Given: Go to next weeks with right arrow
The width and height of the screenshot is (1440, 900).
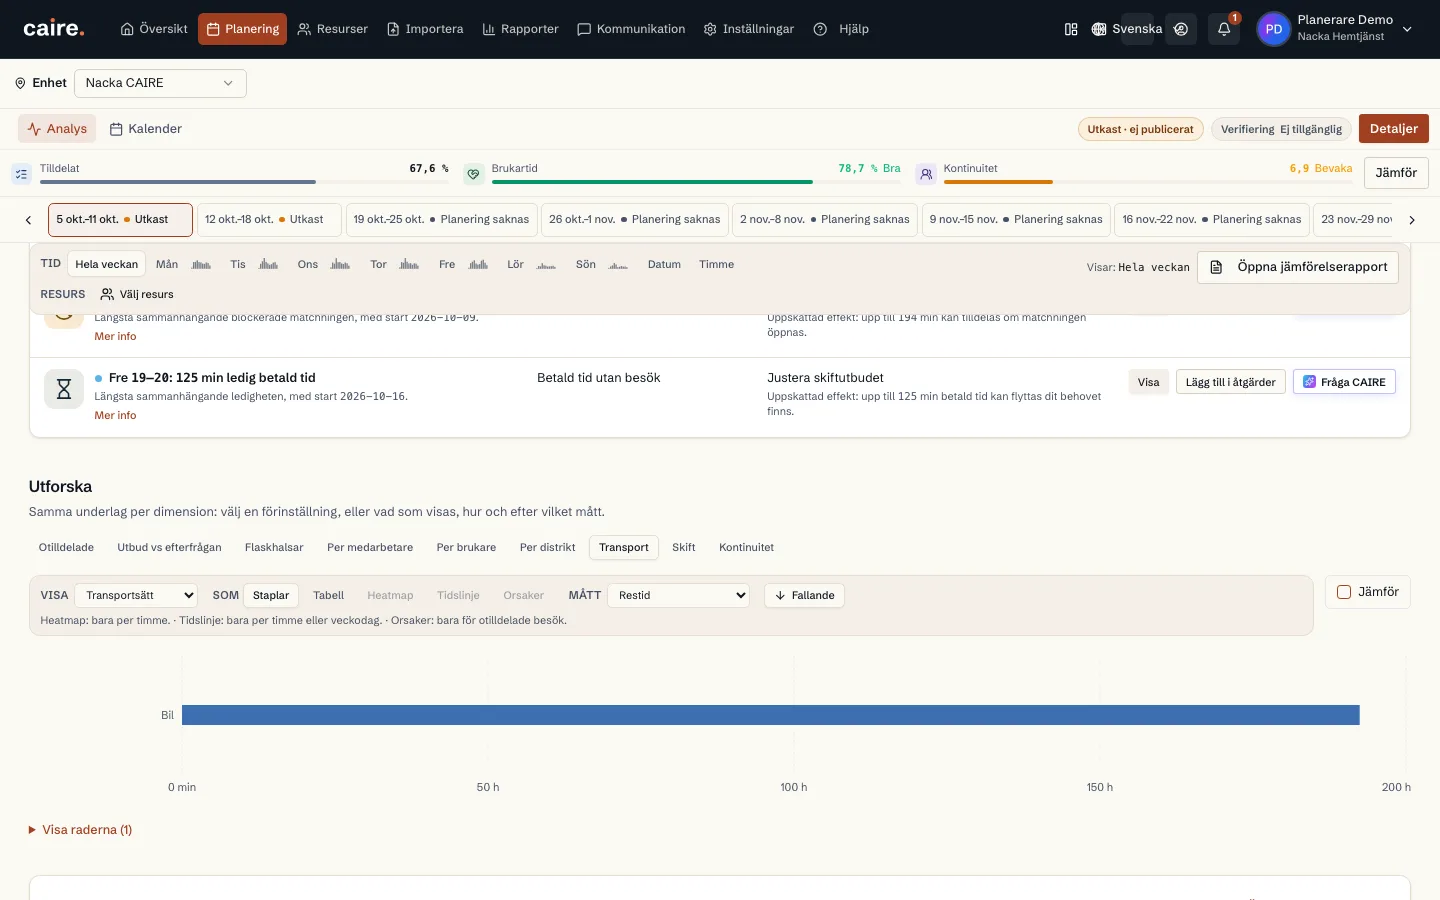Looking at the screenshot, I should coord(1411,220).
